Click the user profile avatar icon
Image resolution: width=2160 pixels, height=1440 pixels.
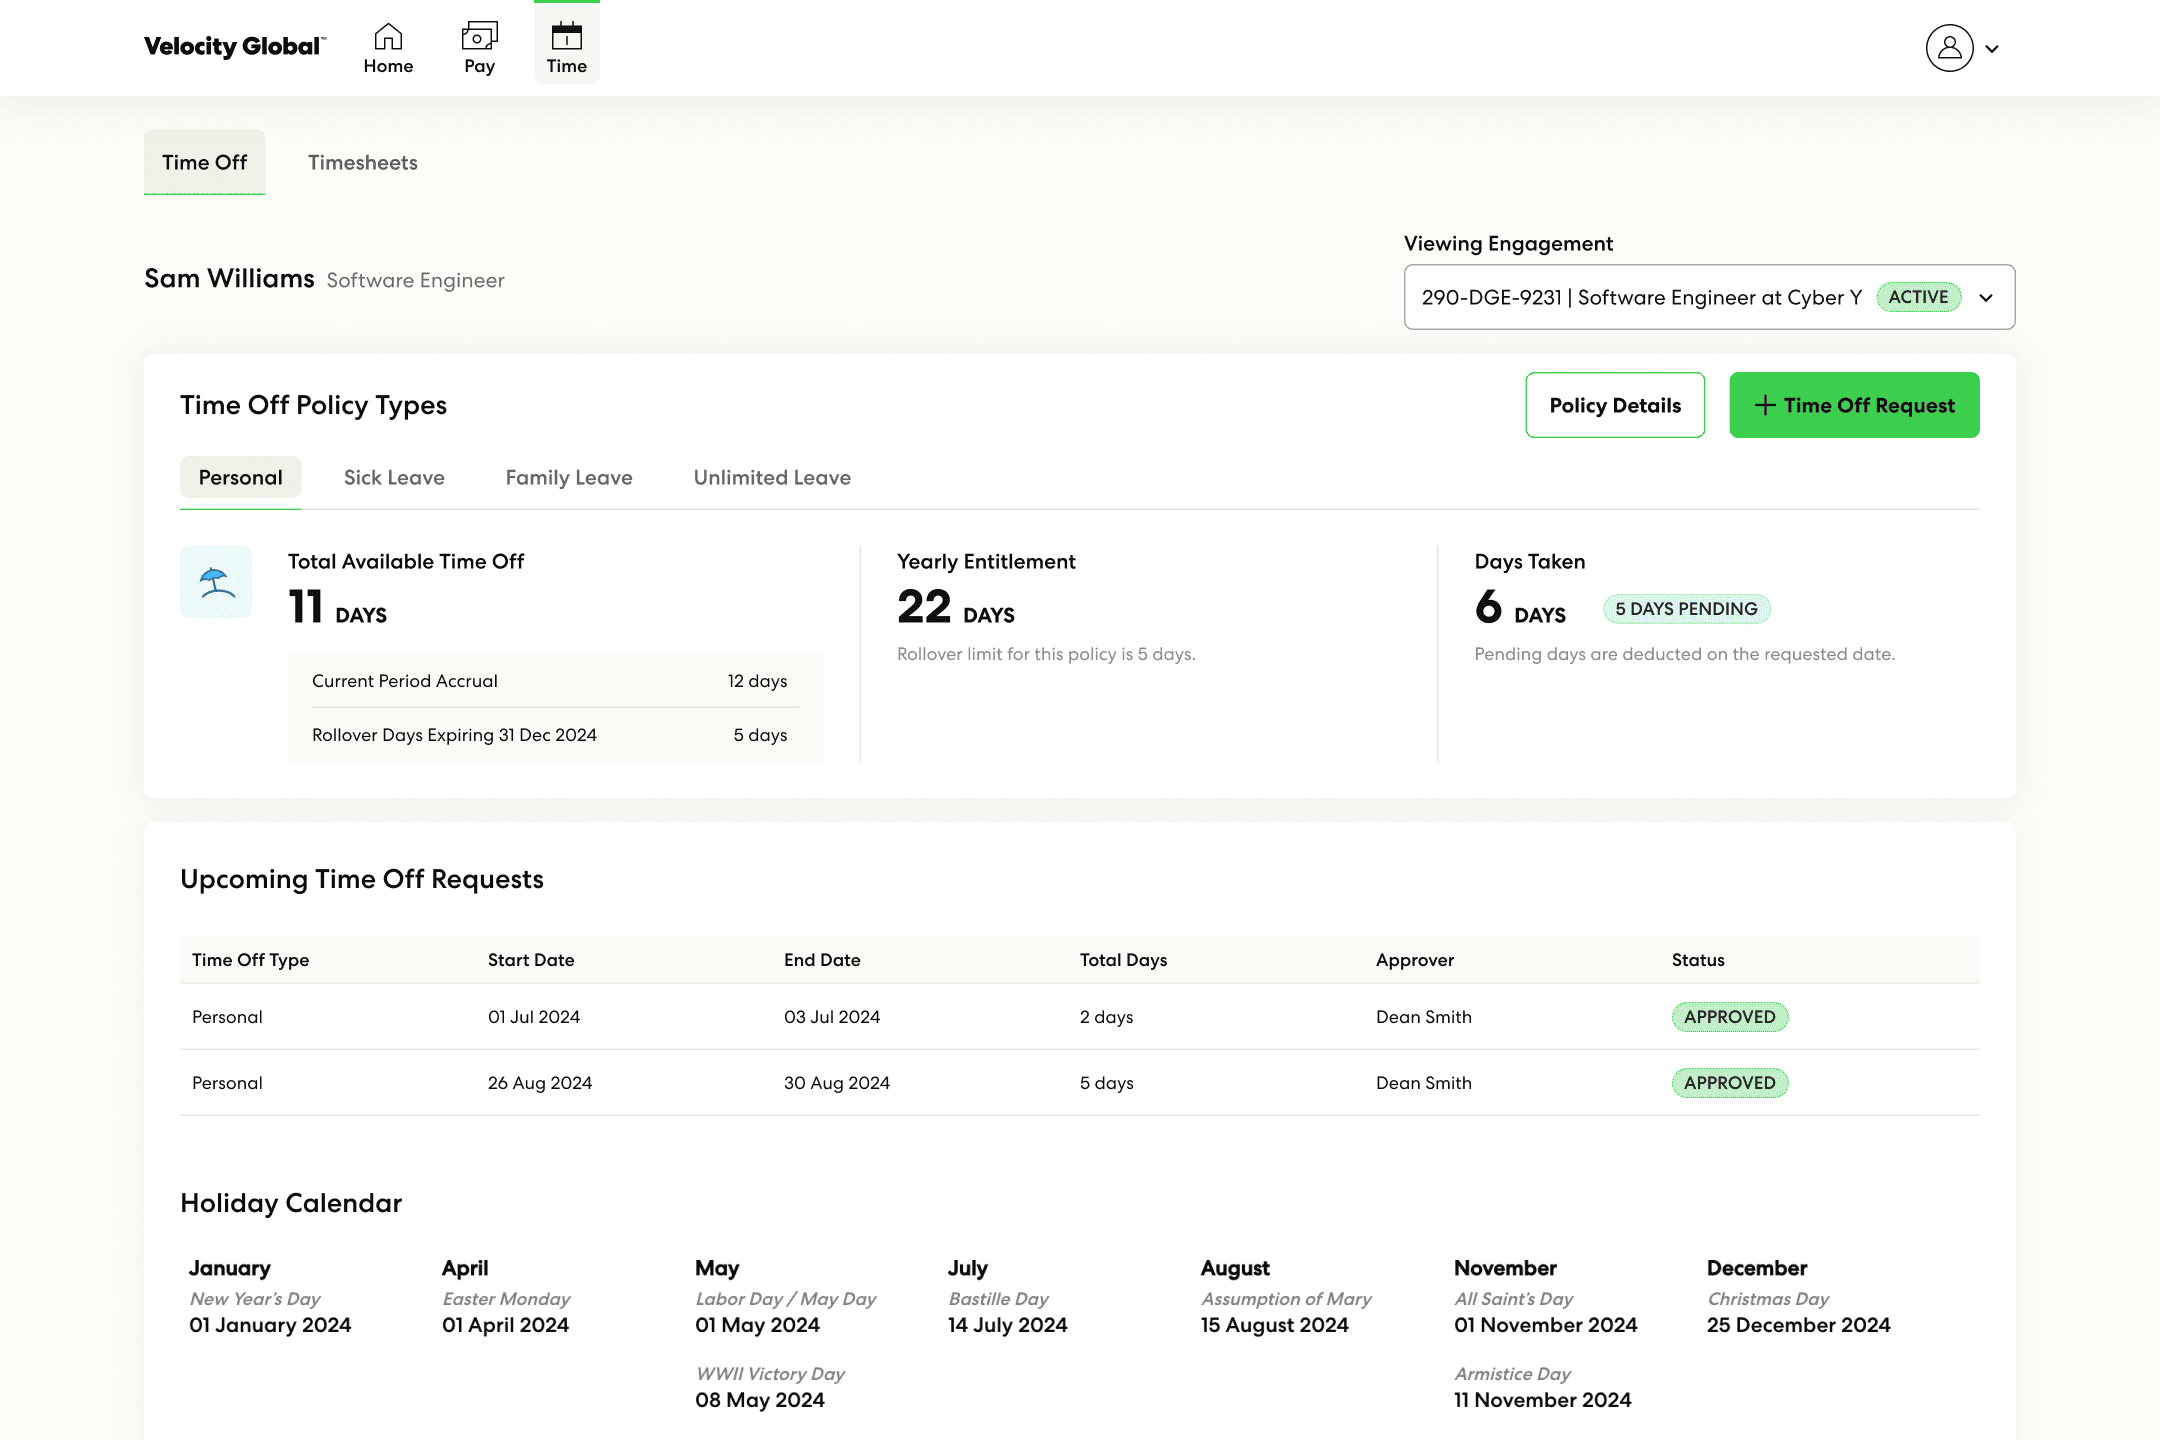(x=1949, y=48)
